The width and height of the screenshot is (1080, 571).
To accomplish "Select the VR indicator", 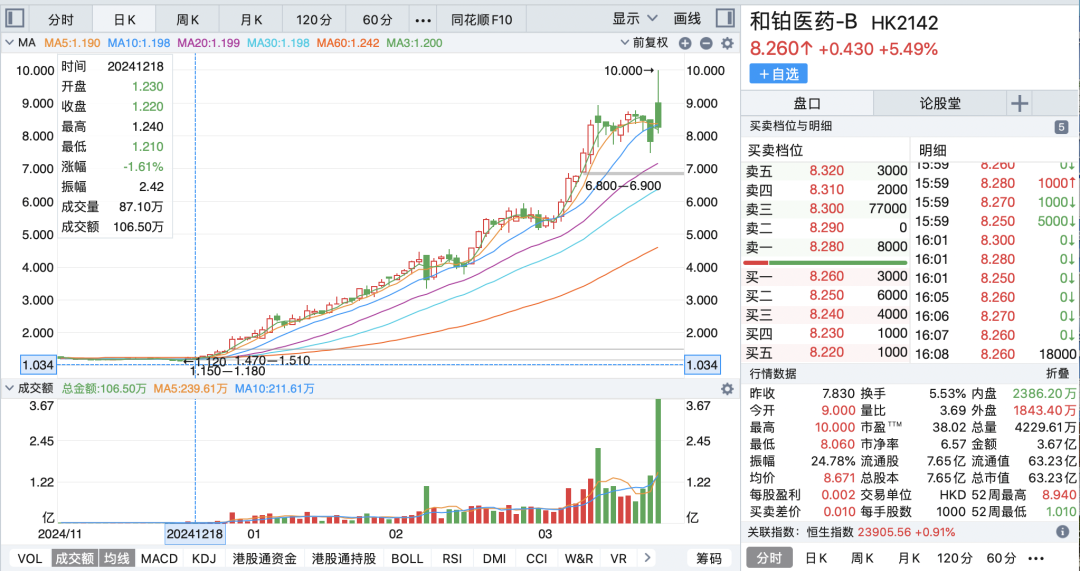I will pyautogui.click(x=619, y=558).
